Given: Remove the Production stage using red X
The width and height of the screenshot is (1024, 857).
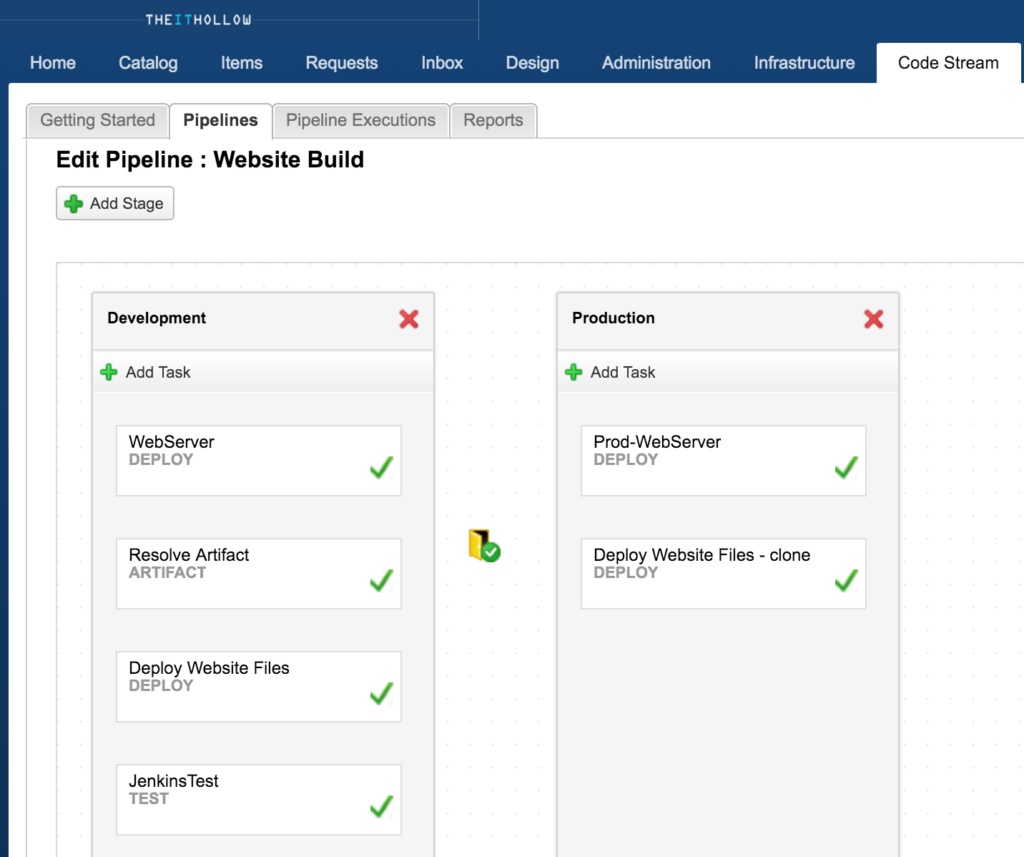Looking at the screenshot, I should (x=873, y=319).
